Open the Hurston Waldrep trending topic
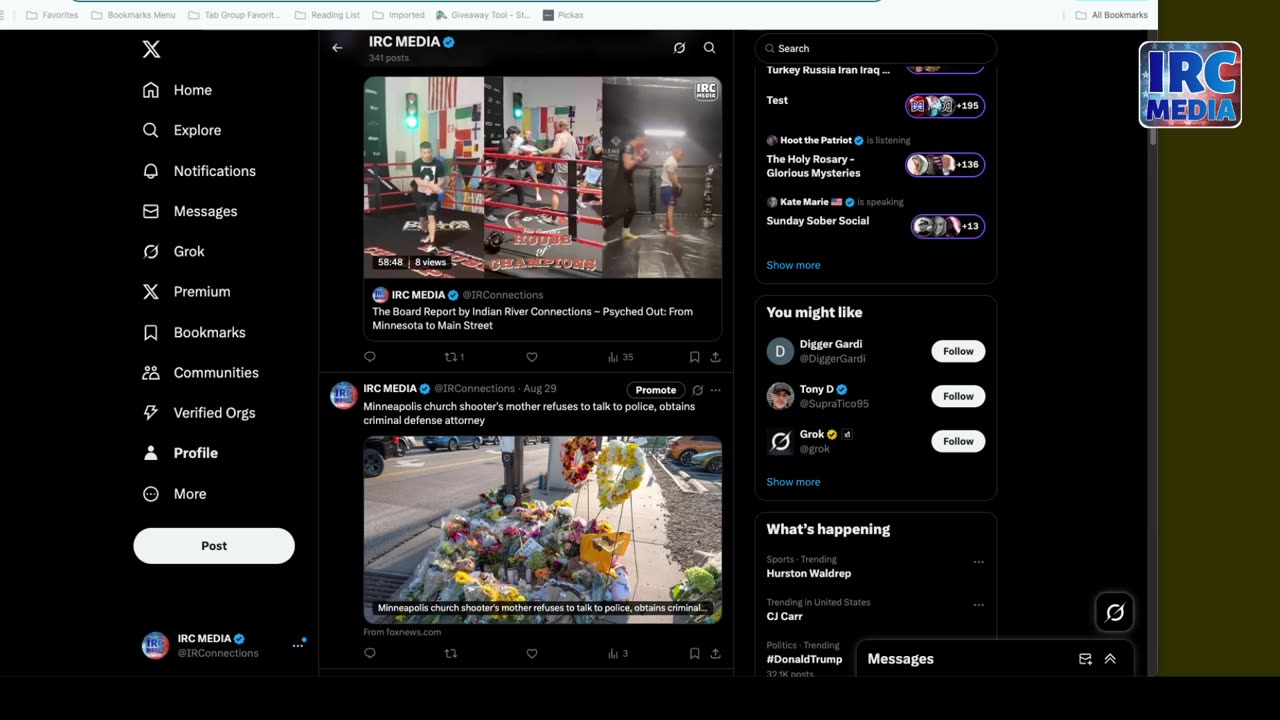This screenshot has width=1280, height=720. pyautogui.click(x=808, y=574)
